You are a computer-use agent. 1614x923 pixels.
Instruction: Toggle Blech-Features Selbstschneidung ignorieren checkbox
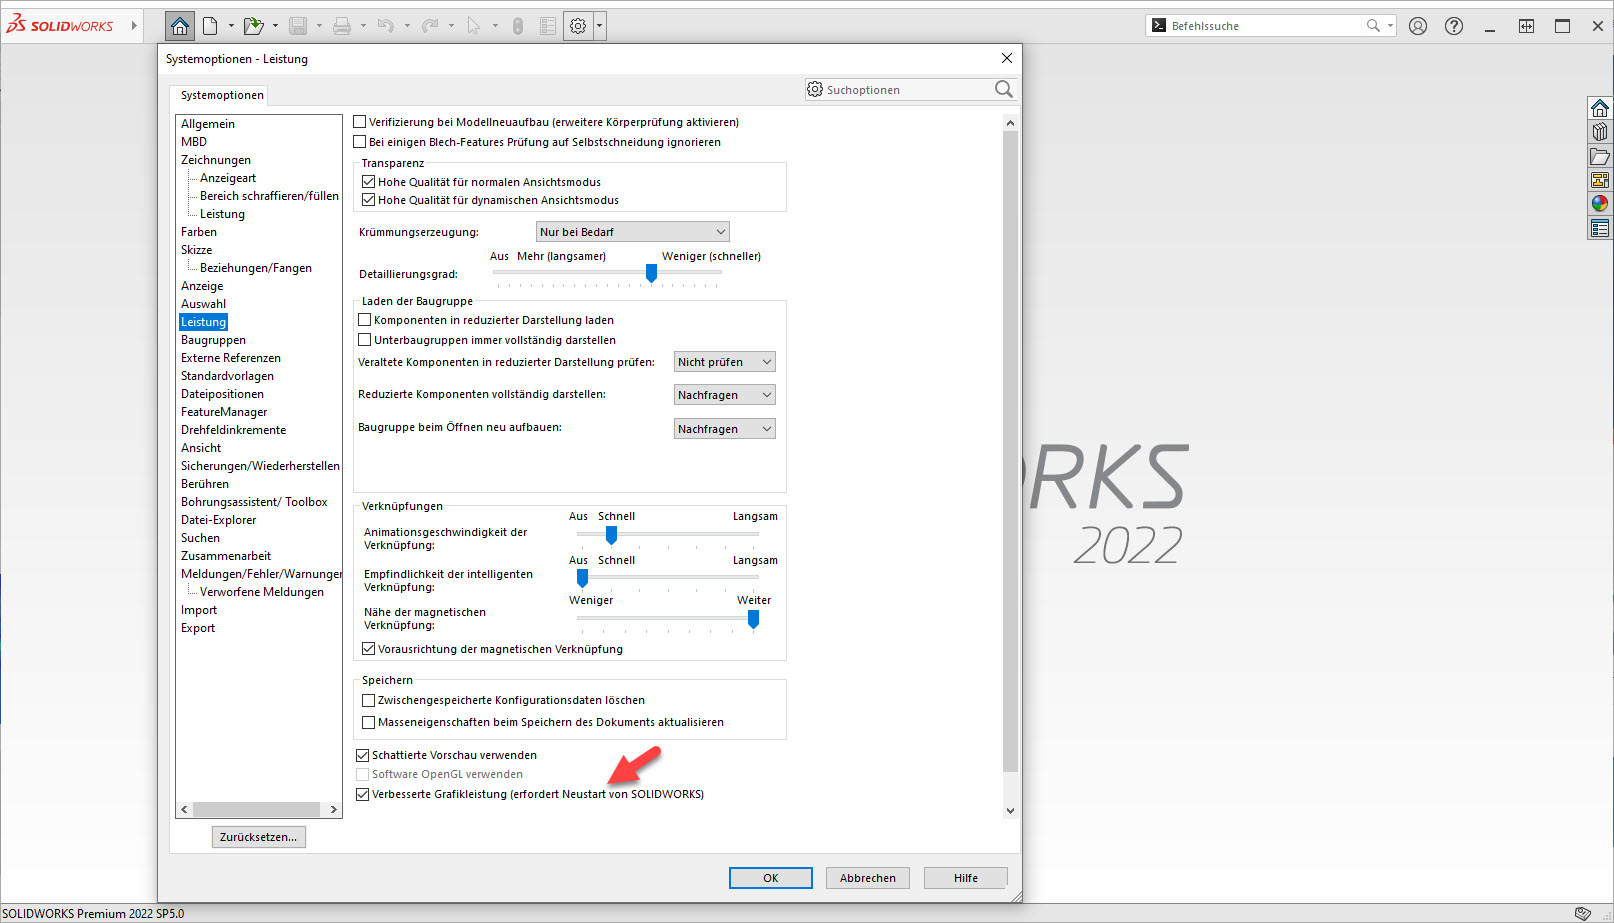pyautogui.click(x=360, y=142)
